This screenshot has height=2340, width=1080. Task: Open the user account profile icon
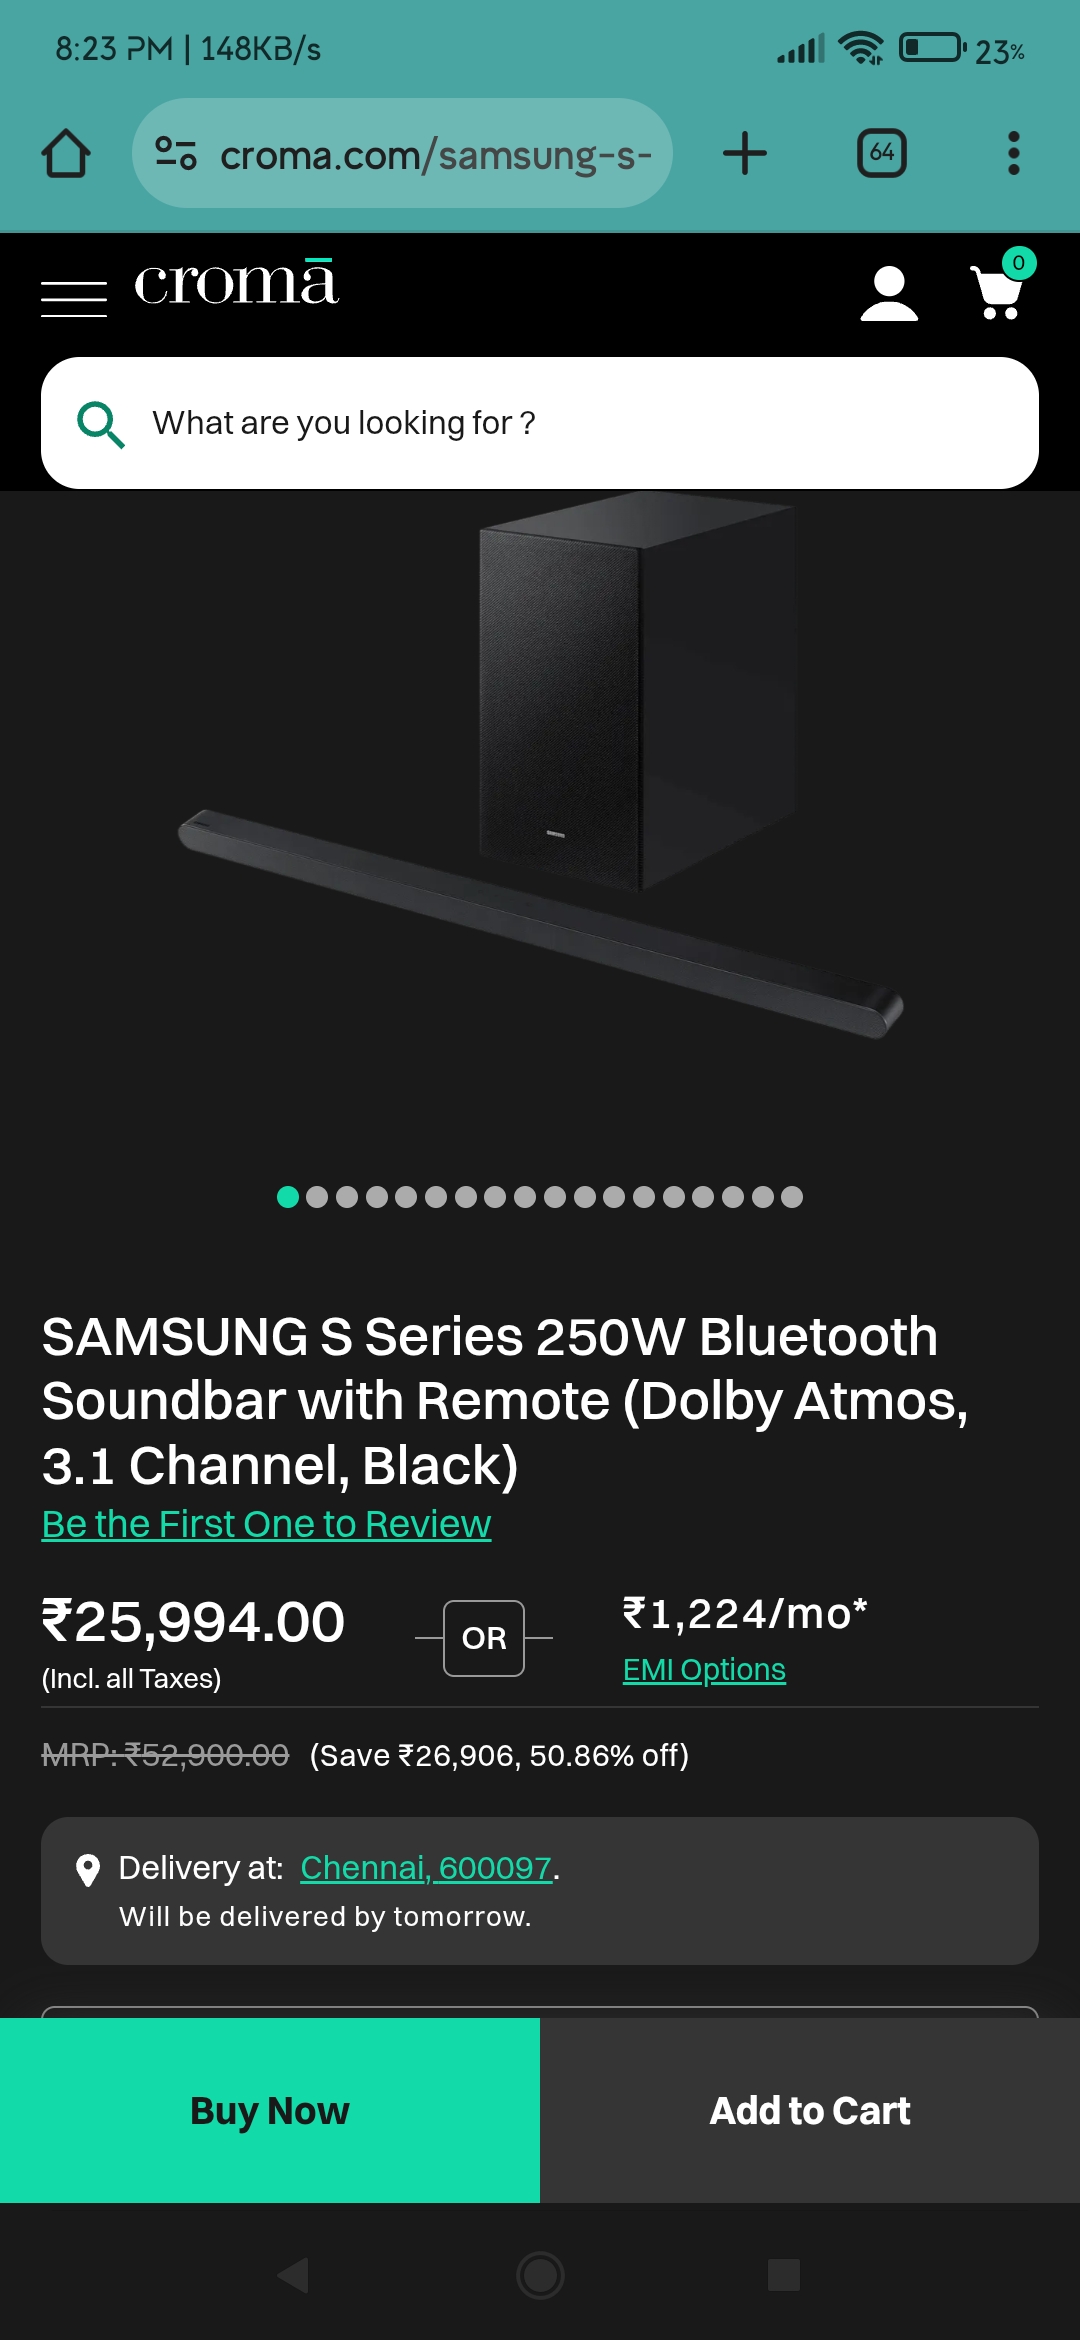pyautogui.click(x=888, y=294)
